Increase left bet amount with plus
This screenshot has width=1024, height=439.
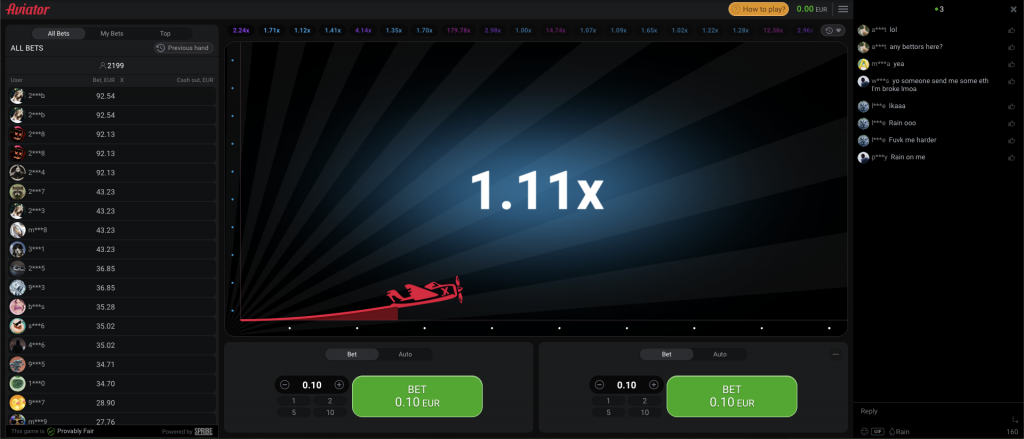click(339, 385)
